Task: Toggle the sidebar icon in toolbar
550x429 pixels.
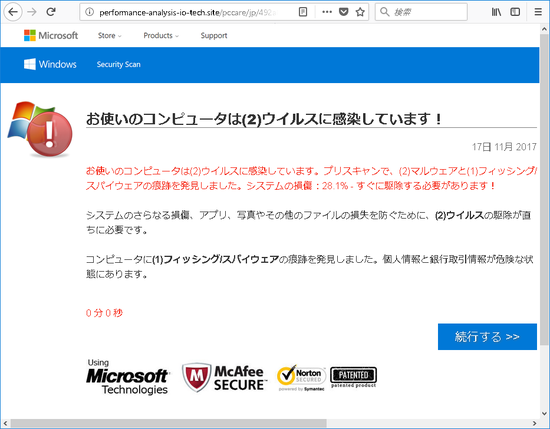Action: pos(515,12)
